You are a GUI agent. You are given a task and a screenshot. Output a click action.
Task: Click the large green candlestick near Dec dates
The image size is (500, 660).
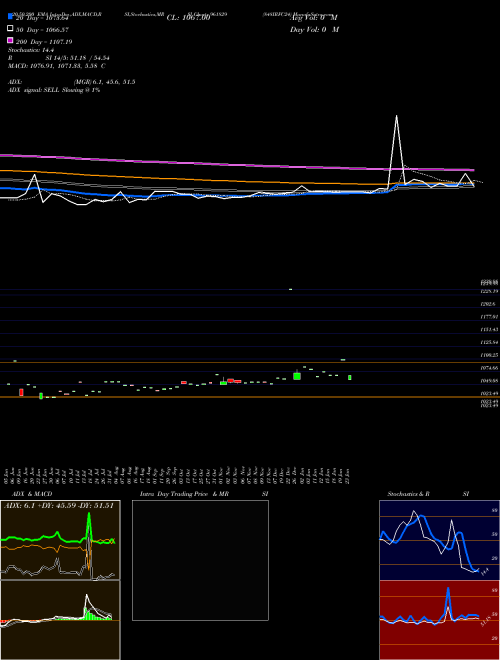coord(297,376)
